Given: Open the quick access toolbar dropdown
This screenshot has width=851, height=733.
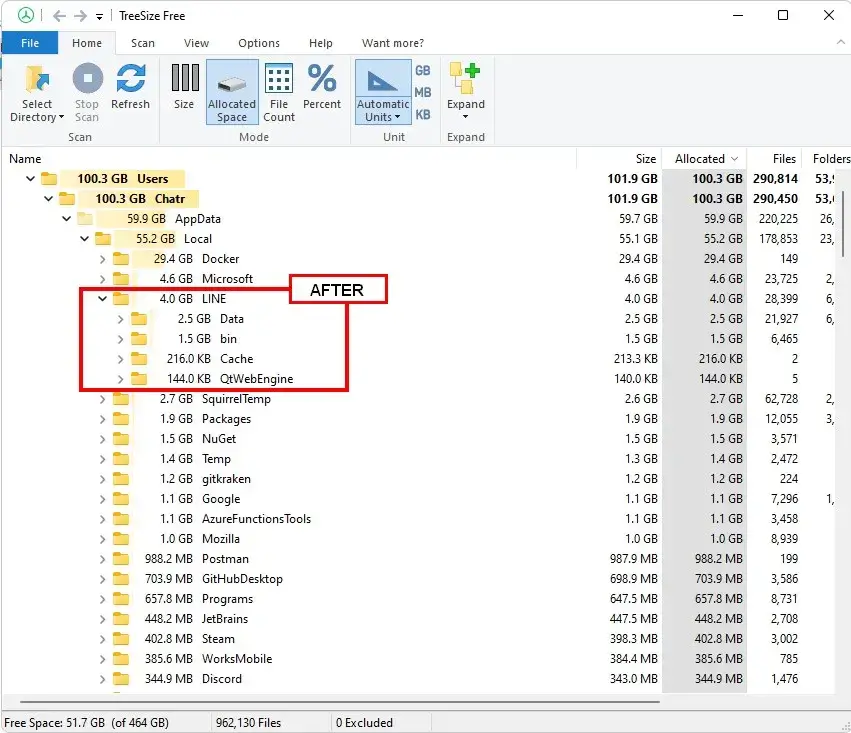Looking at the screenshot, I should point(99,17).
